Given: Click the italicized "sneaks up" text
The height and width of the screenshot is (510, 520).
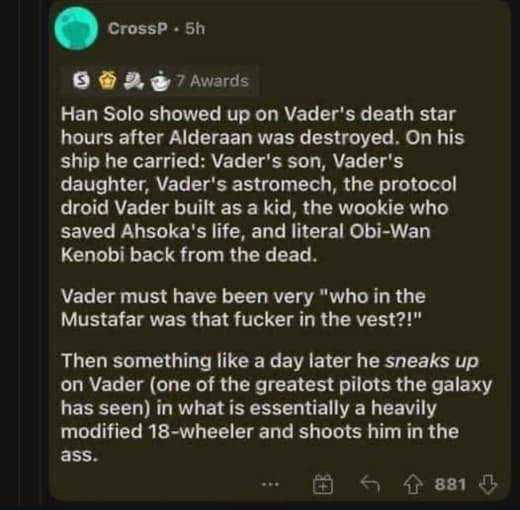Looking at the screenshot, I should click(x=432, y=361).
